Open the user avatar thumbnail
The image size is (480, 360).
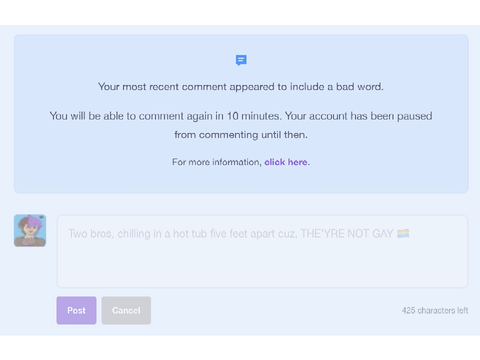pyautogui.click(x=30, y=231)
